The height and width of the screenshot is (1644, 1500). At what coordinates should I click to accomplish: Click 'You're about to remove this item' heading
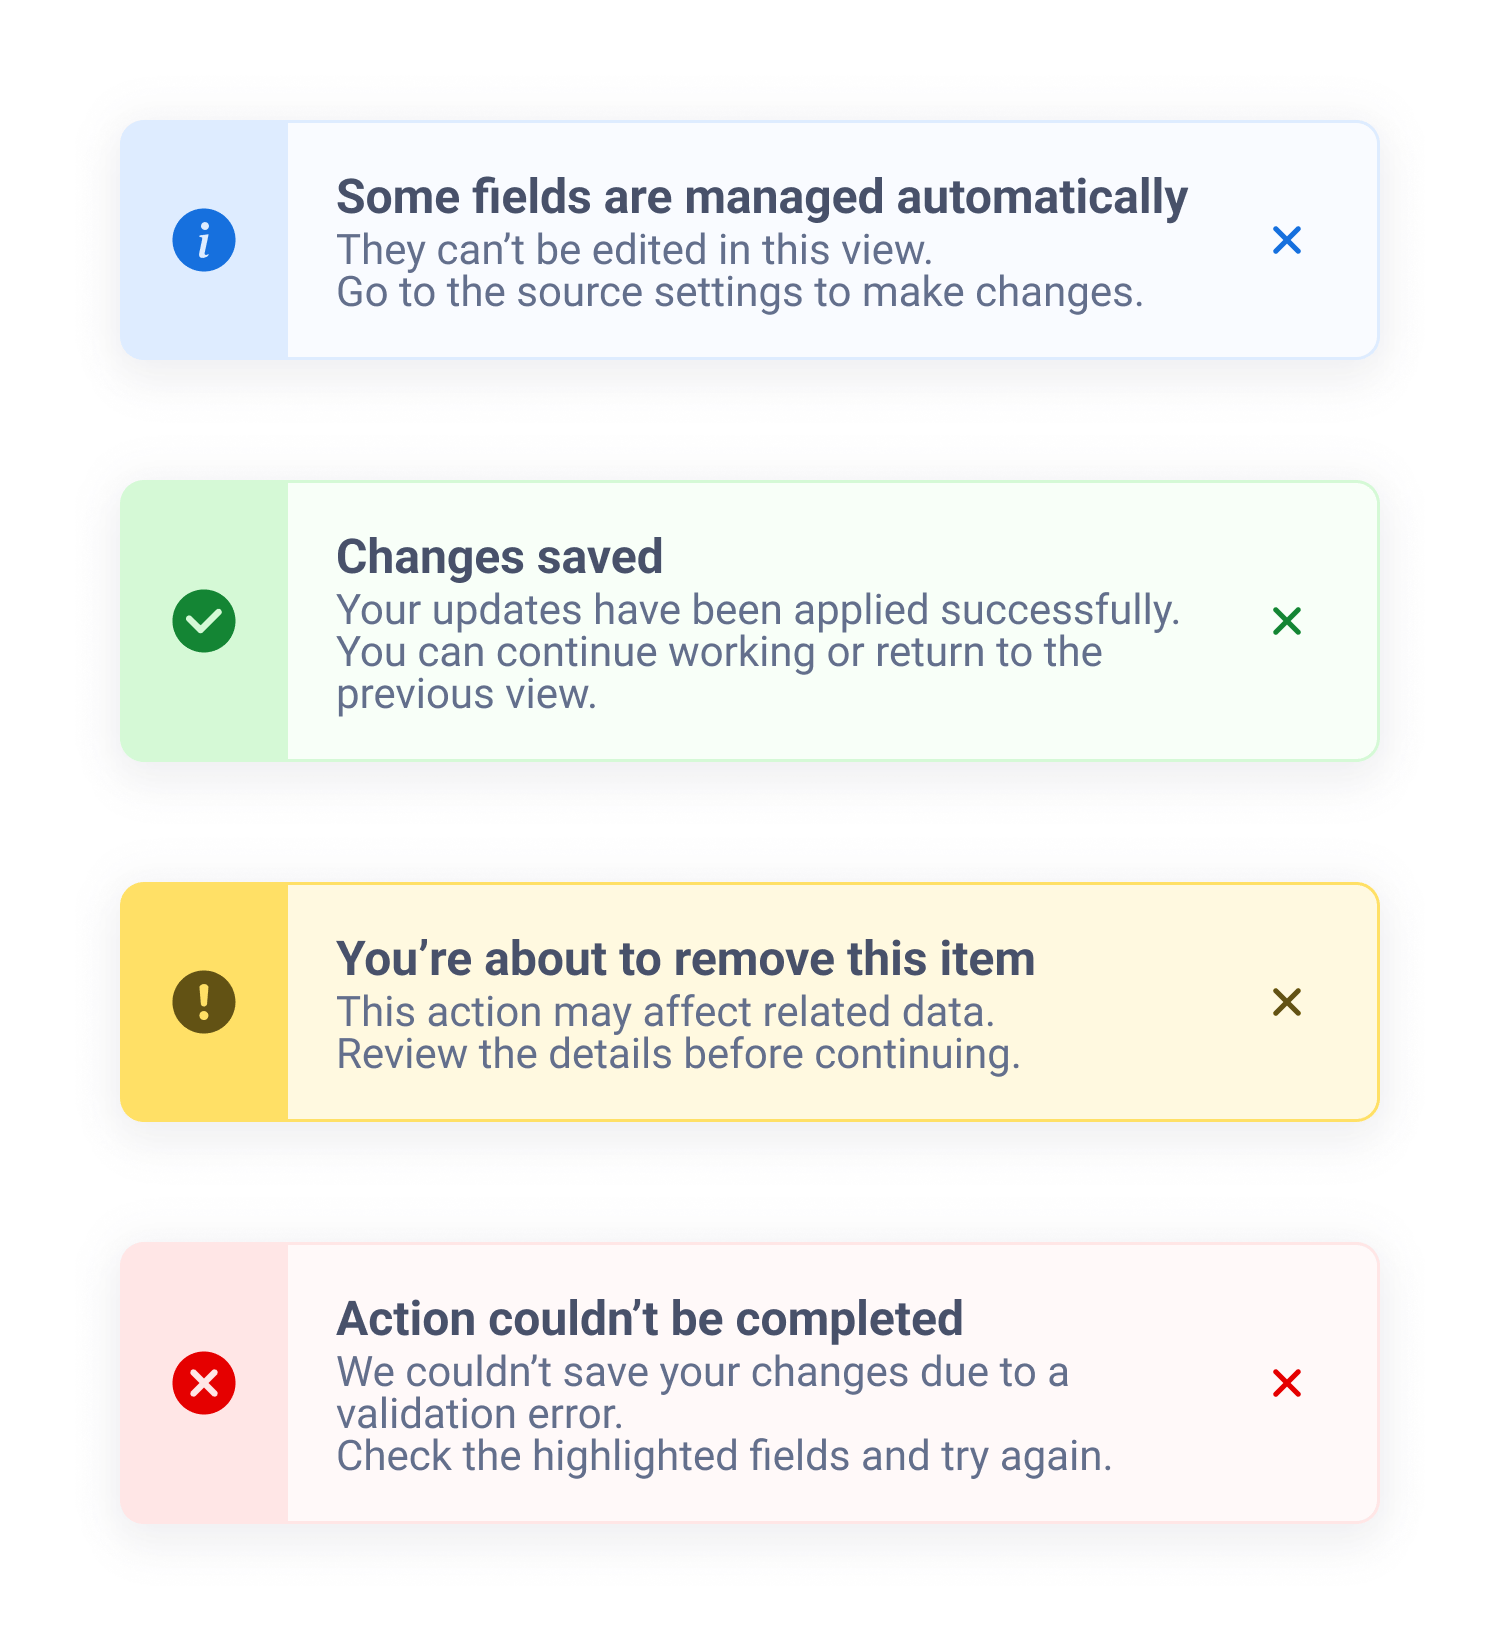(x=685, y=959)
